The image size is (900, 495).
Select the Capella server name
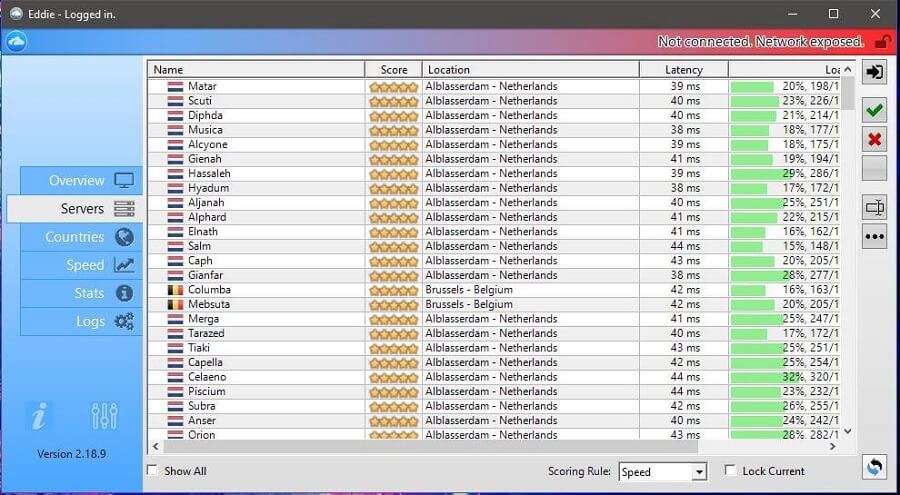[205, 362]
